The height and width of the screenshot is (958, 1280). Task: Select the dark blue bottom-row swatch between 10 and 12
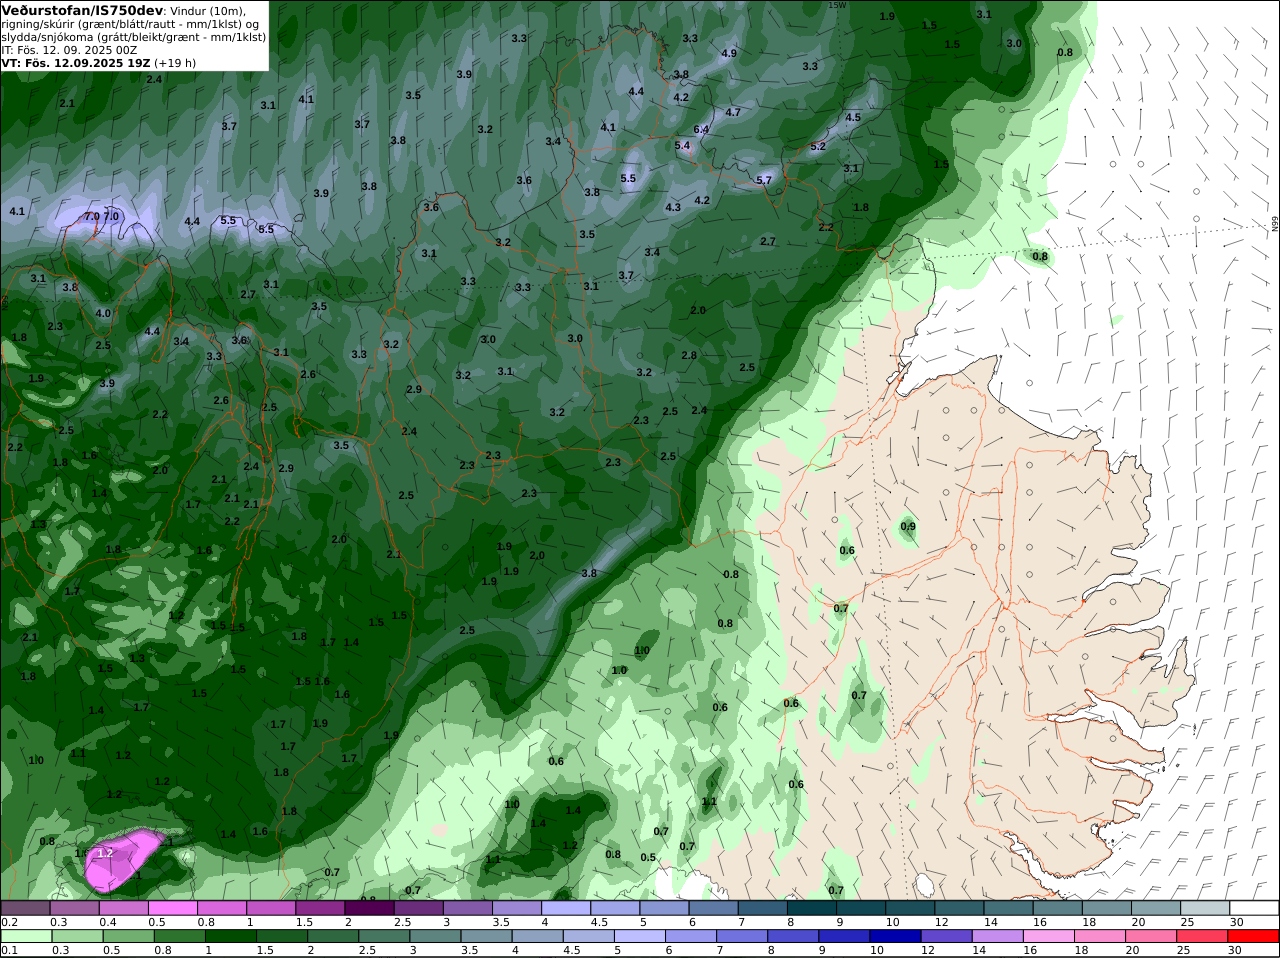[894, 937]
